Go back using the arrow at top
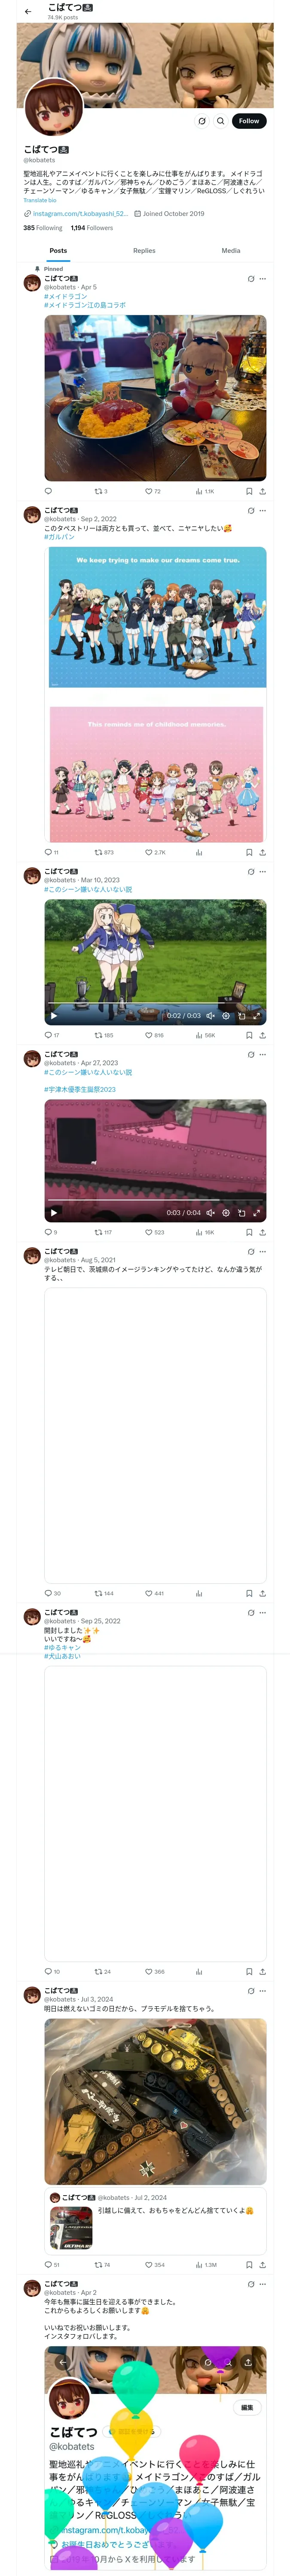 click(28, 11)
